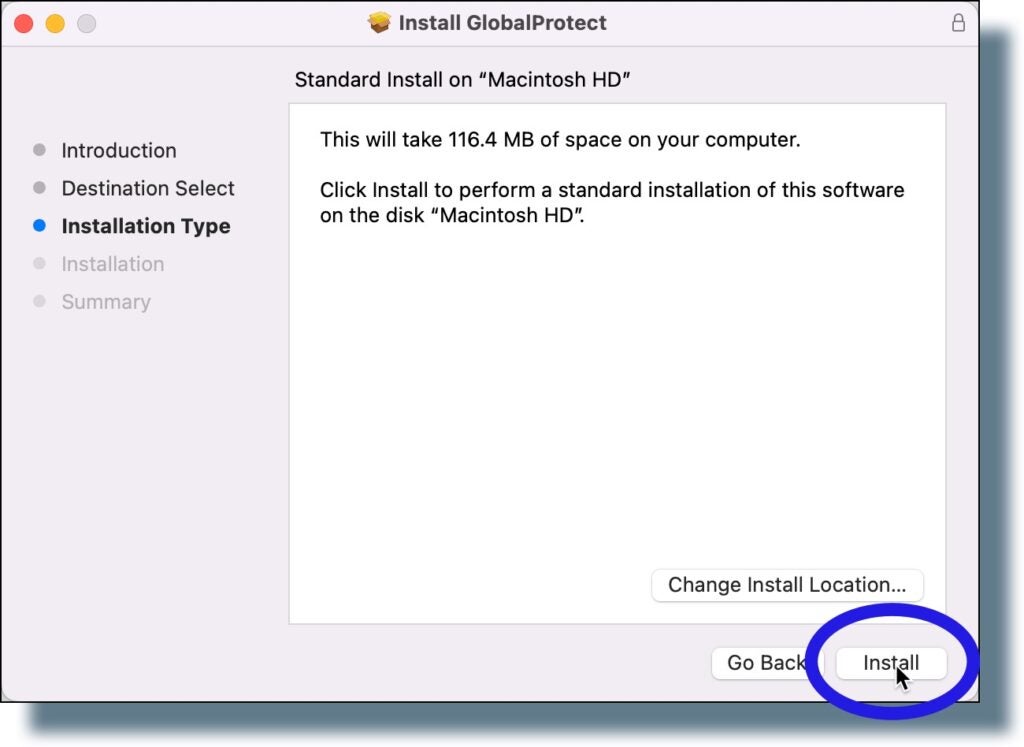Click the GlobalProtect package icon in title bar
Screen dimensions: 1024x747
click(x=379, y=22)
